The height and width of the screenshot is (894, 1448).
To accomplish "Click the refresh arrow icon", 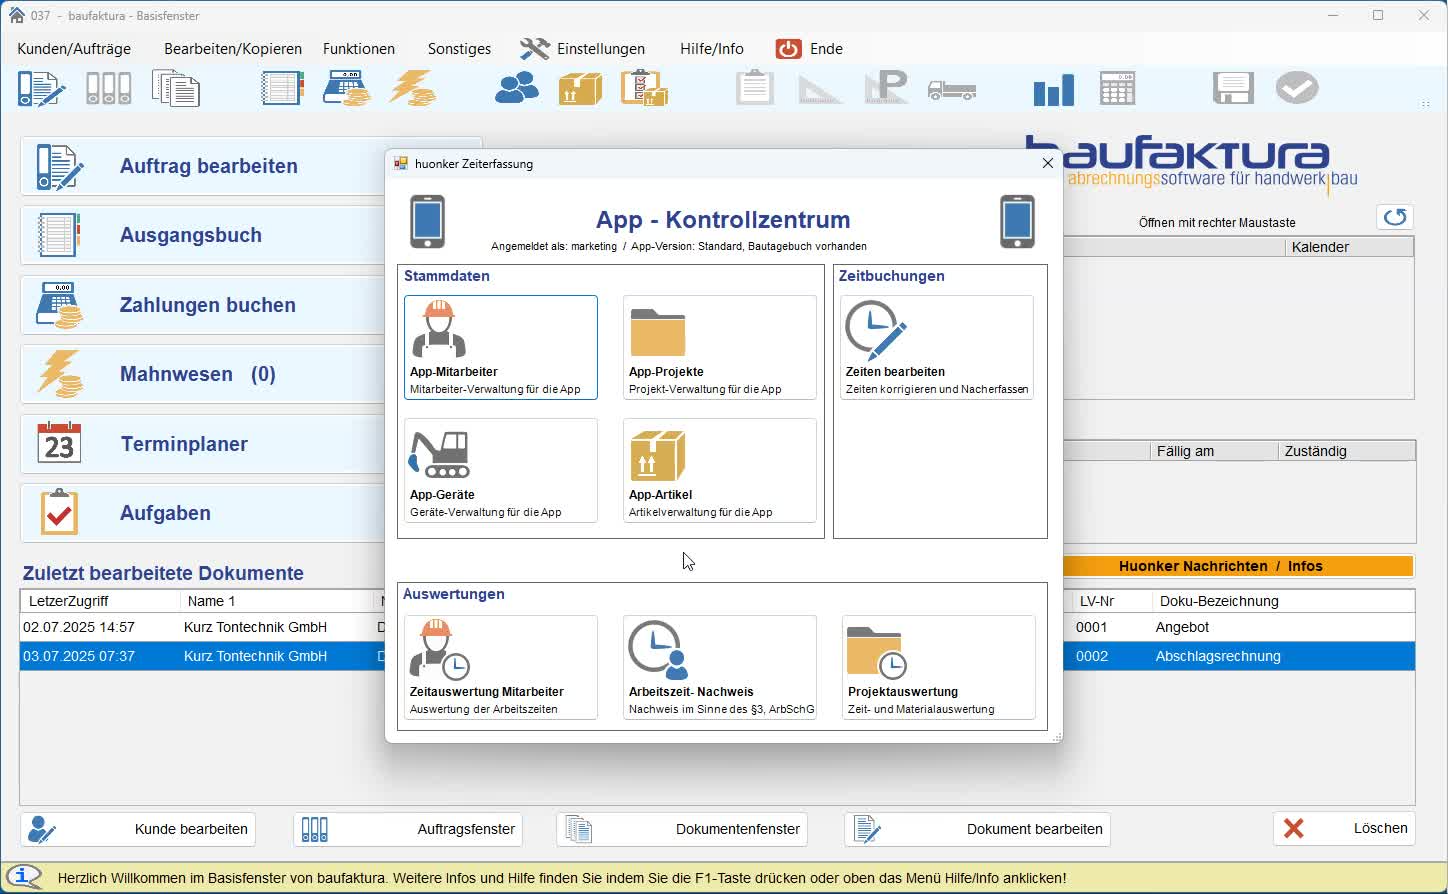I will coord(1395,217).
